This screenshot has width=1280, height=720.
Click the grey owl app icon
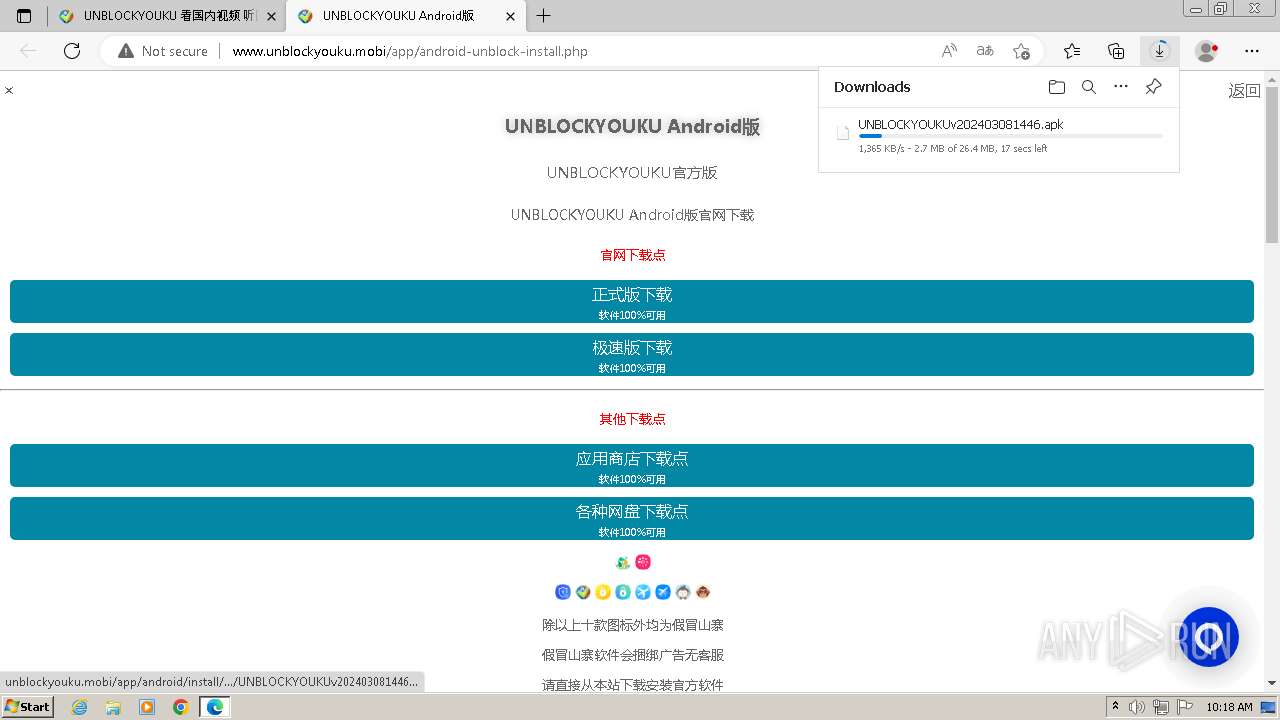683,592
